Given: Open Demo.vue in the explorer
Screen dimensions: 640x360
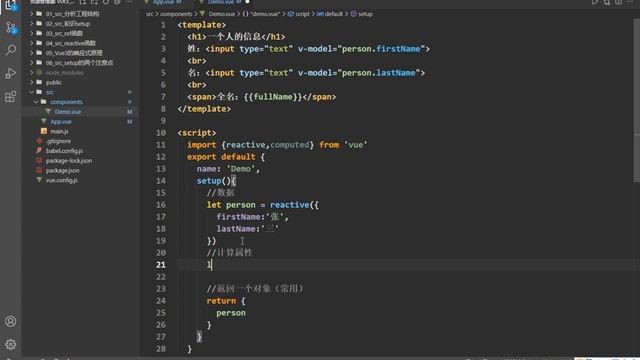Looking at the screenshot, I should point(68,112).
